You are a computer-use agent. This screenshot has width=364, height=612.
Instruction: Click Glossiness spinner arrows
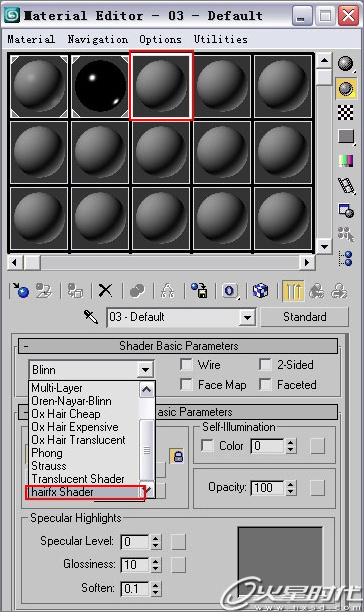point(156,564)
